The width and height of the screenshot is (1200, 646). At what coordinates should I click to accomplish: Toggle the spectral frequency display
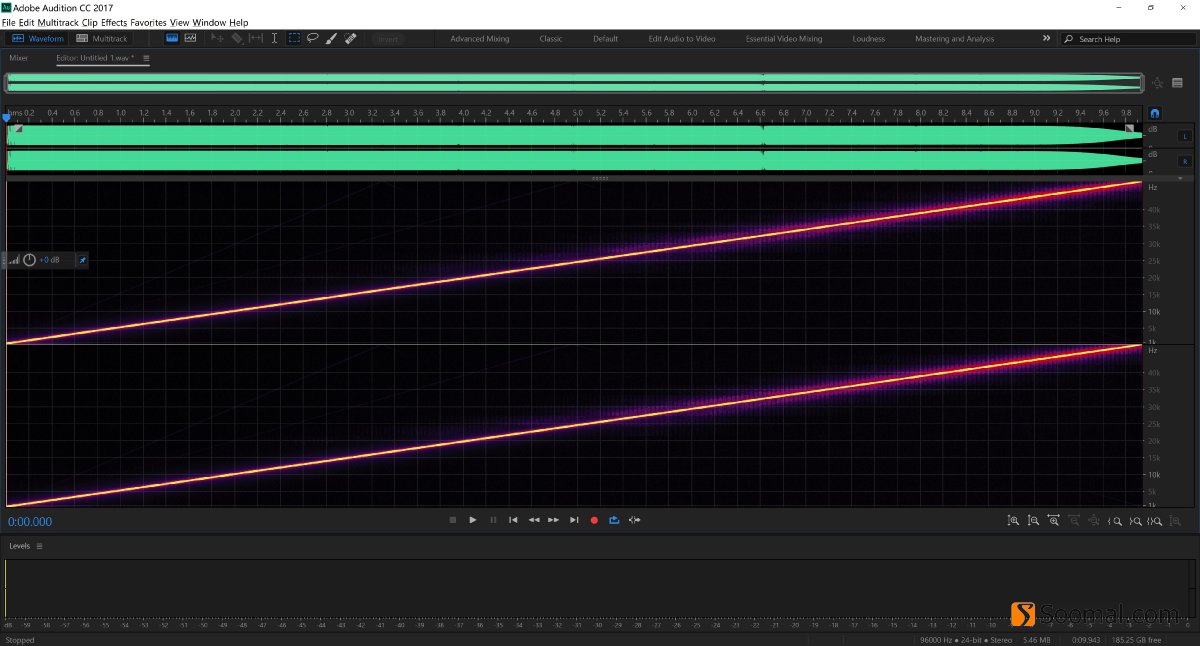point(172,38)
